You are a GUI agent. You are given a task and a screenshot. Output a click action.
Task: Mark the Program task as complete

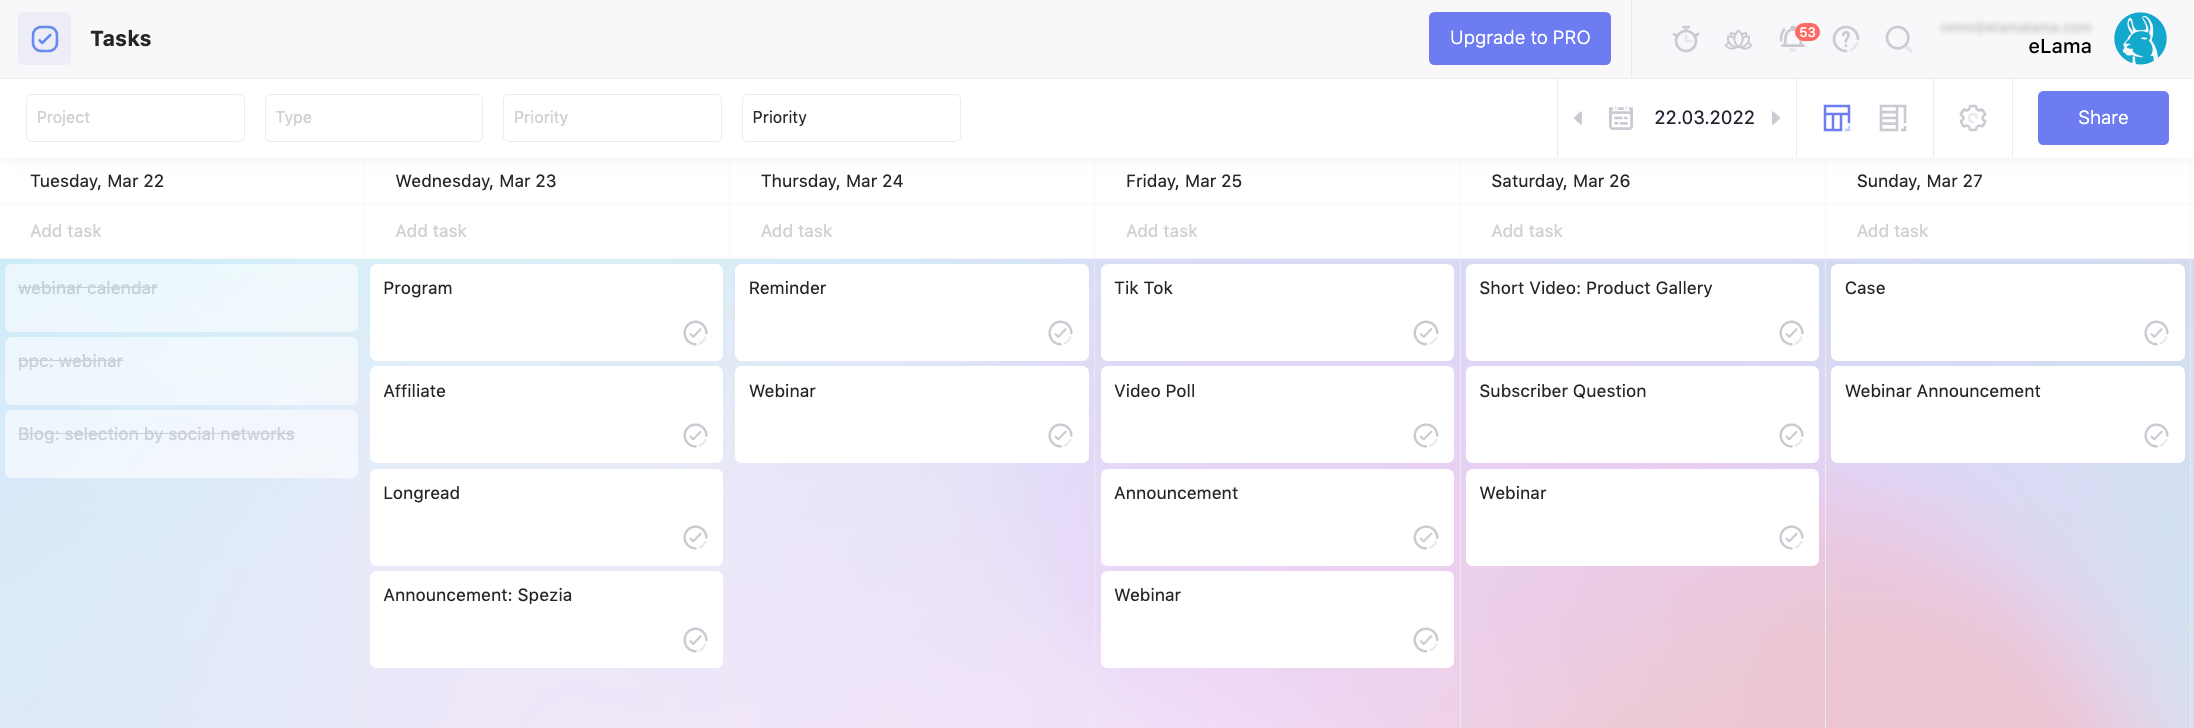pyautogui.click(x=695, y=333)
